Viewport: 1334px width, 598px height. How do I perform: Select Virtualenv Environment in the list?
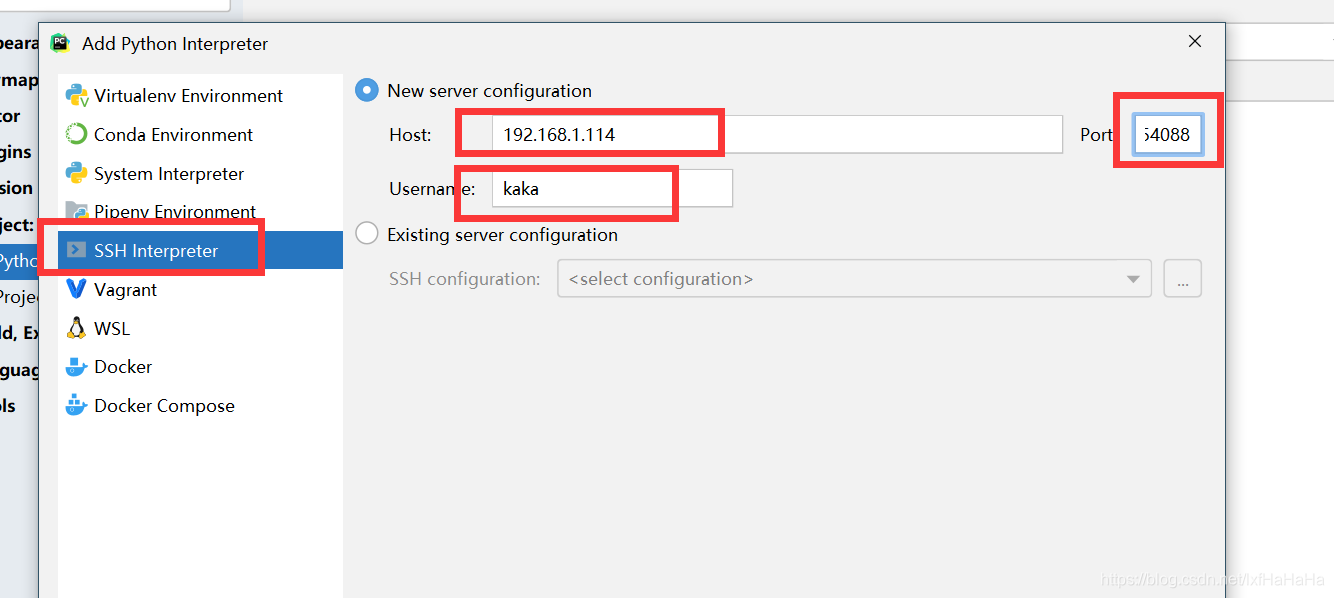click(x=200, y=96)
